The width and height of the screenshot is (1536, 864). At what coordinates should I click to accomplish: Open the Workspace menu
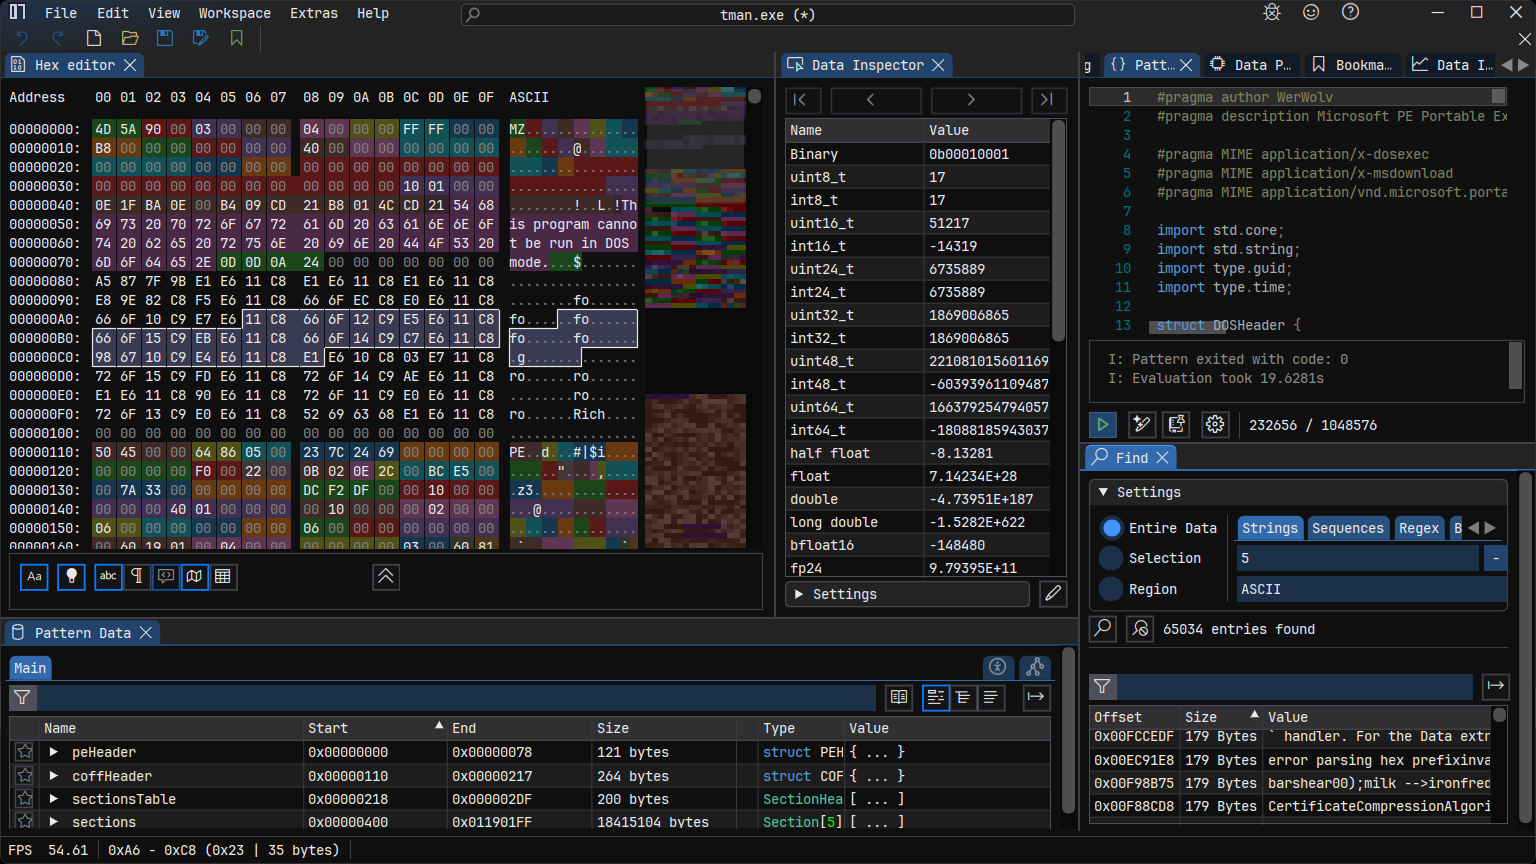(234, 13)
